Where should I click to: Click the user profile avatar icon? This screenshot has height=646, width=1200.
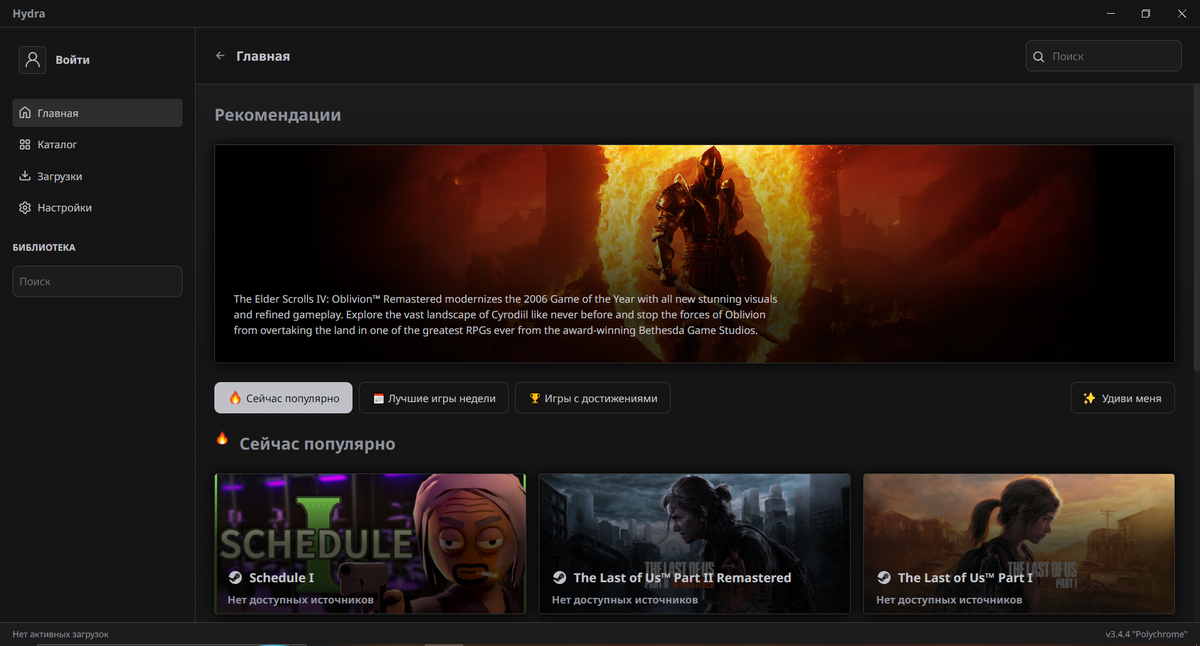point(32,60)
